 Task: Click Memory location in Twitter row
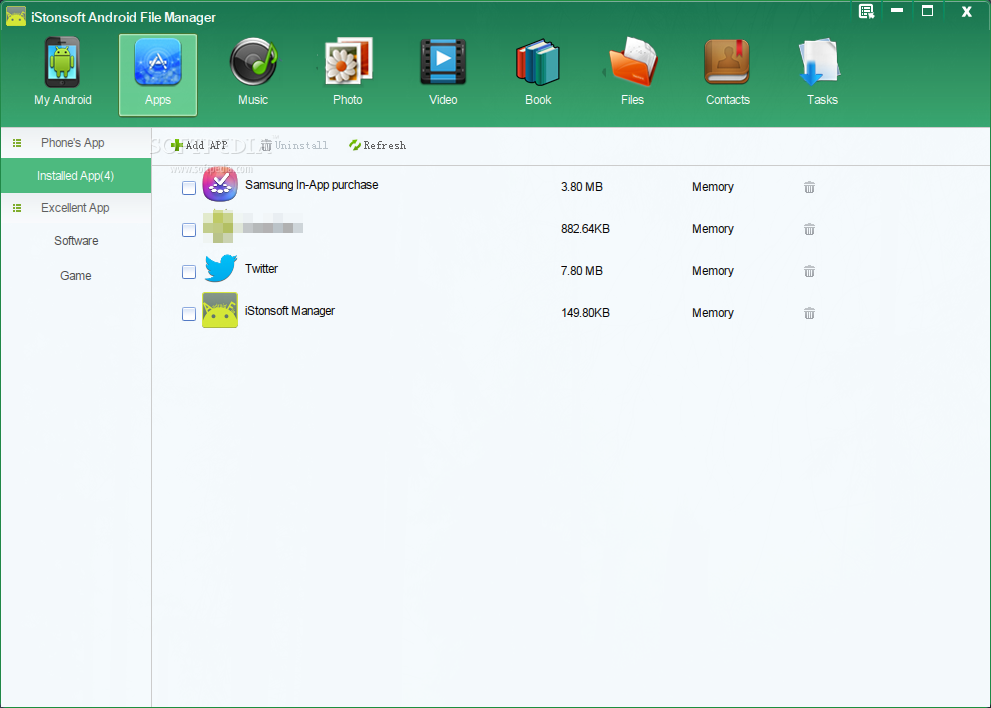coord(712,271)
